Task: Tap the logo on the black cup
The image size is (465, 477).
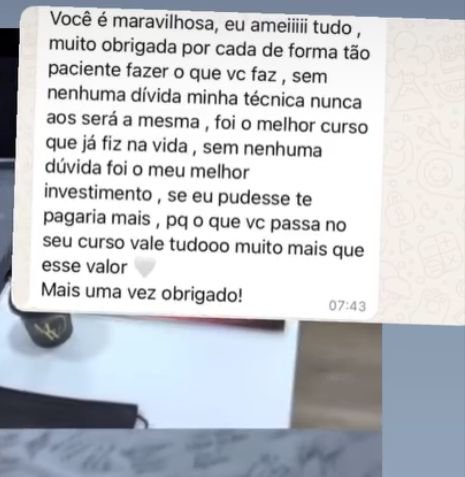Action: coord(52,328)
